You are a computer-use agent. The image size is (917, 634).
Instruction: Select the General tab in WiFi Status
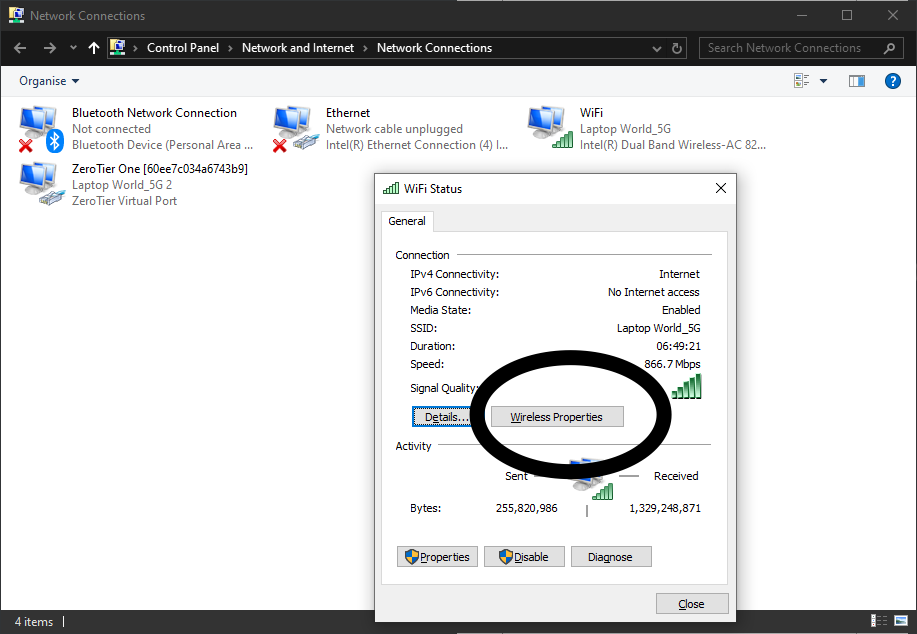tap(407, 221)
